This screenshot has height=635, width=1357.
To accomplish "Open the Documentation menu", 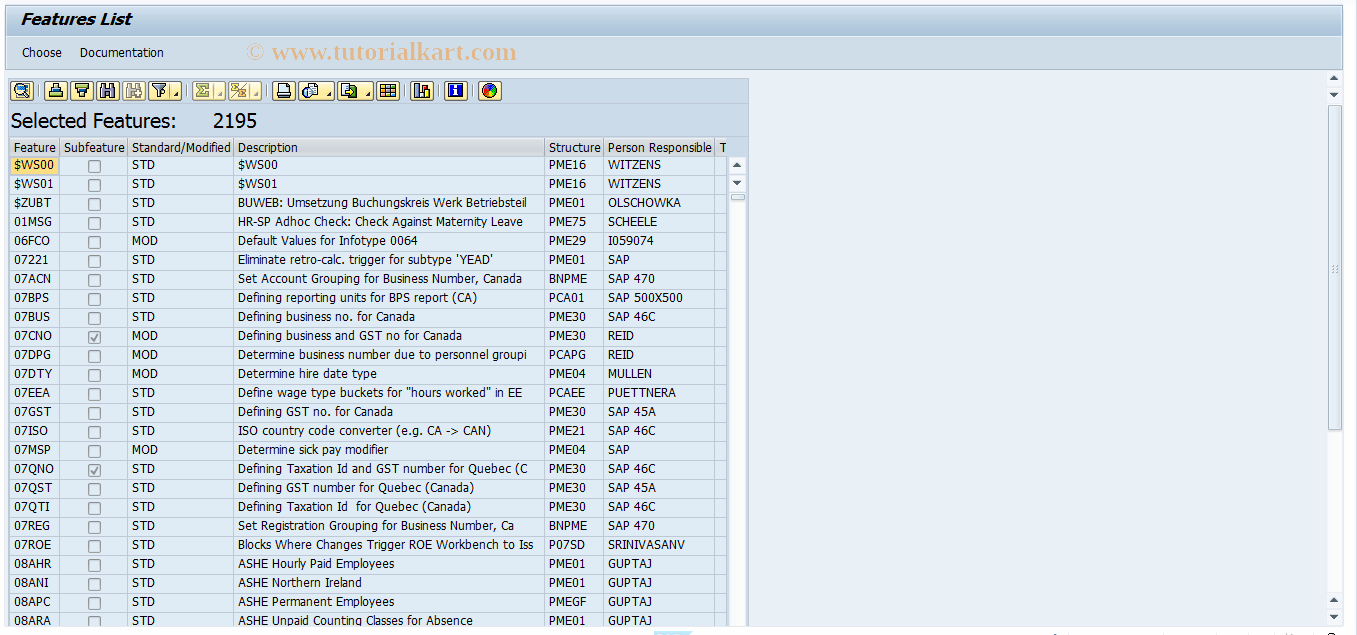I will click(122, 53).
